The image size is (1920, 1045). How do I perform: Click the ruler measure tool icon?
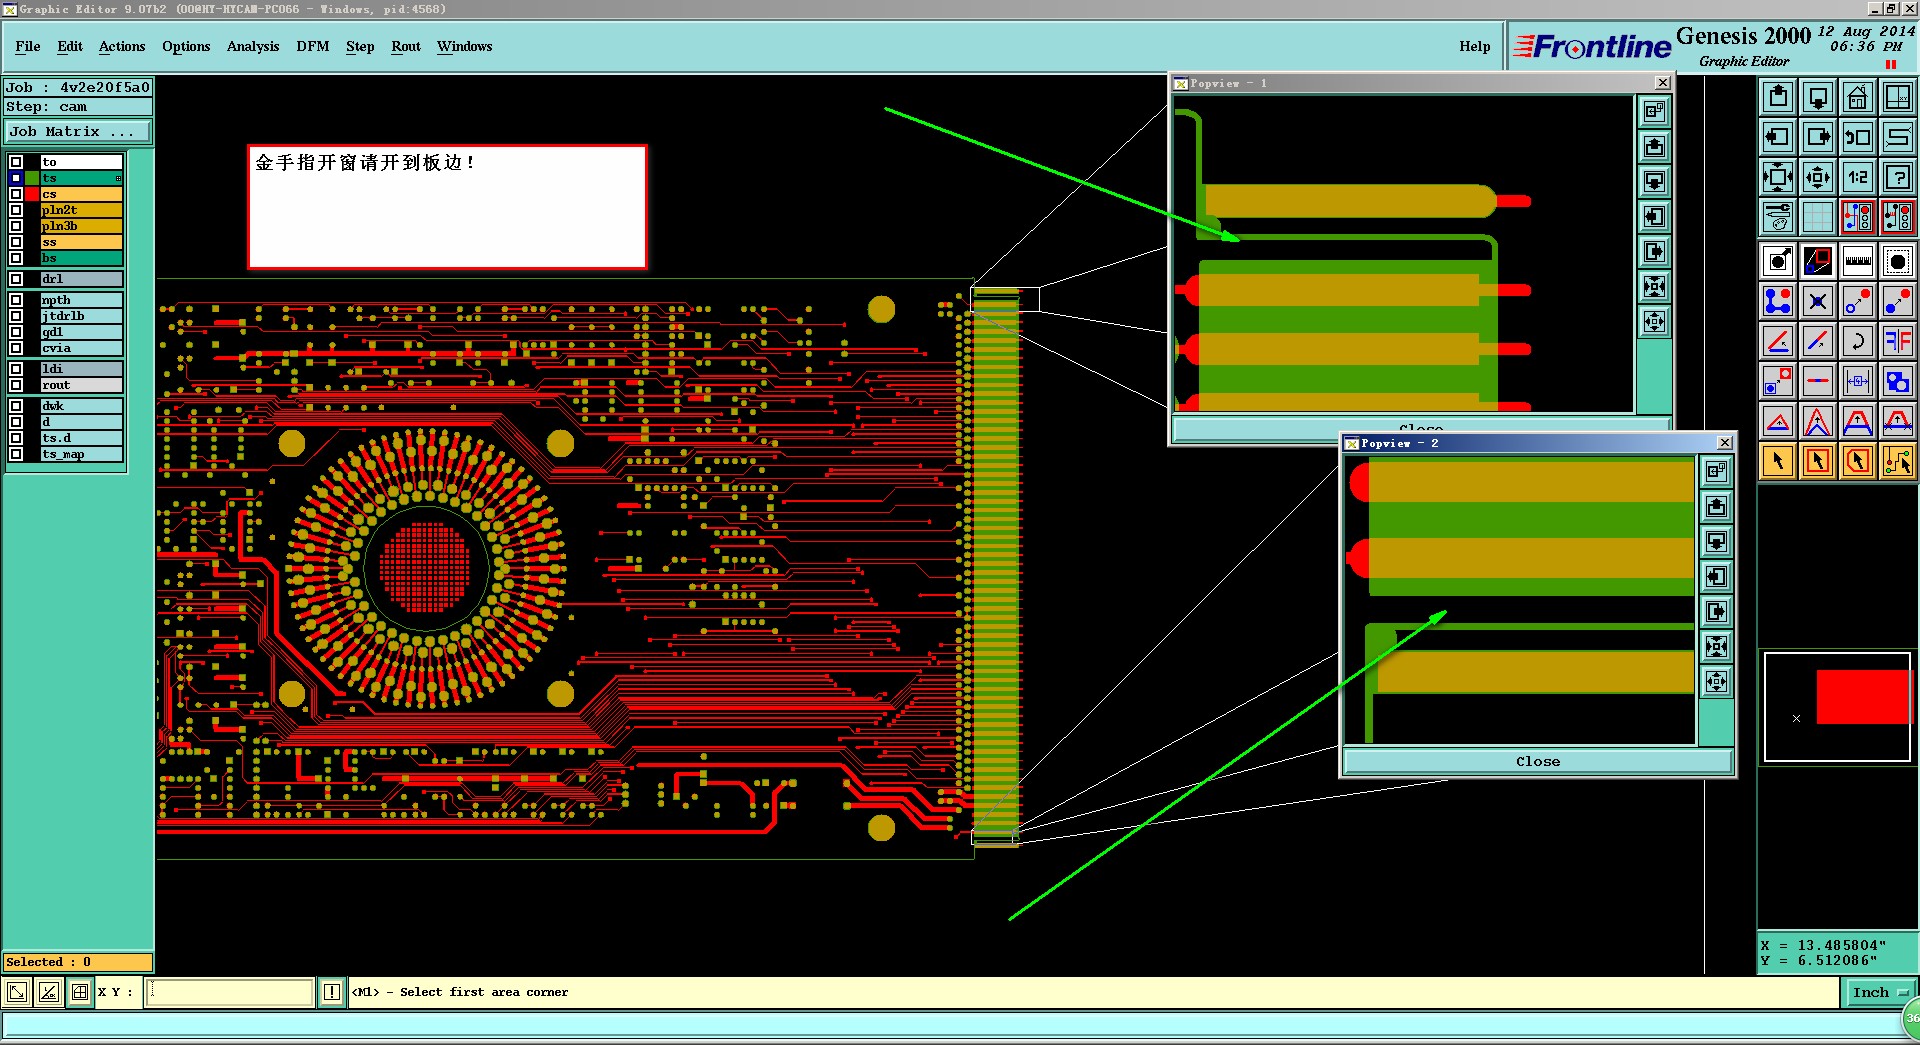[x=1857, y=261]
